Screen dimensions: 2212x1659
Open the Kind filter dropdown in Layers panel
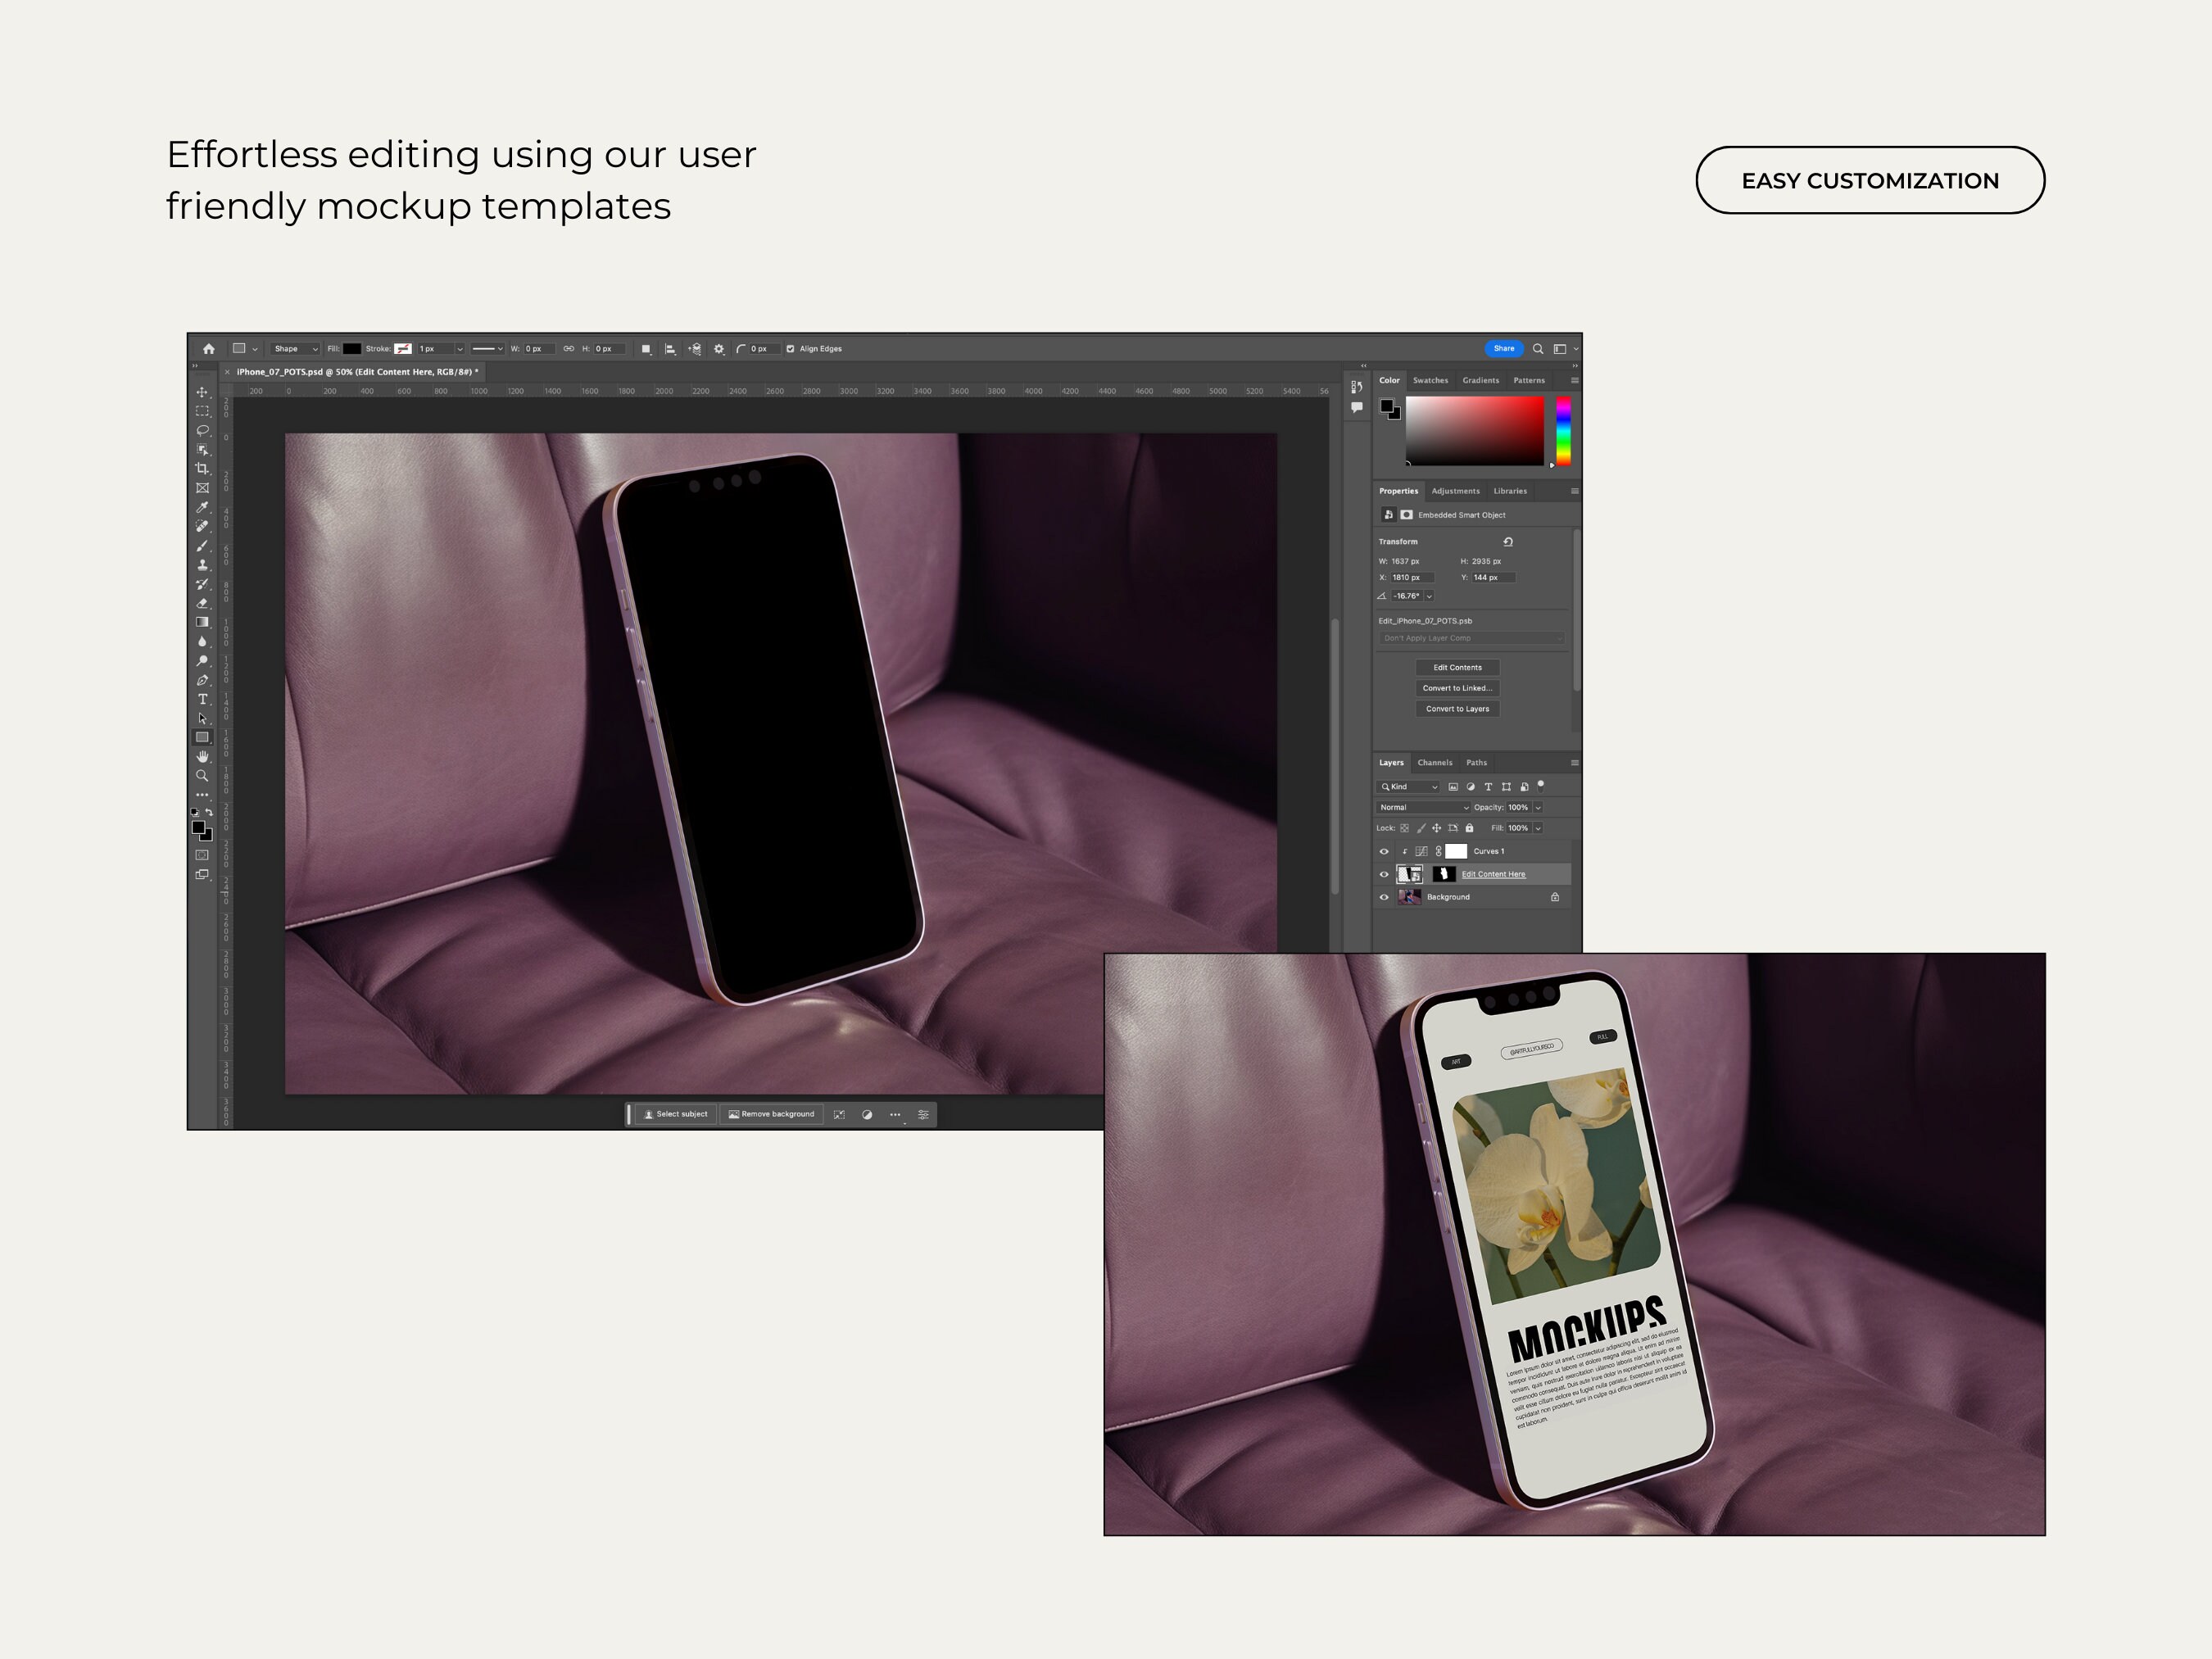tap(1407, 788)
